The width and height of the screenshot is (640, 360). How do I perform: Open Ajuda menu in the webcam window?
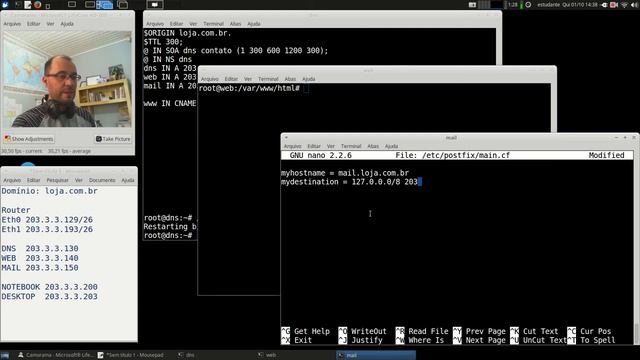67,24
